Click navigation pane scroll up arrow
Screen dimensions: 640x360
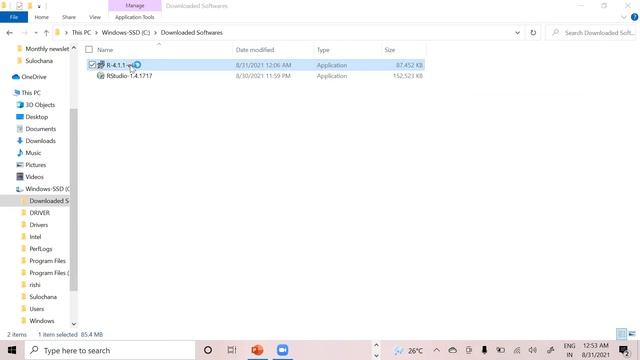coord(74,48)
